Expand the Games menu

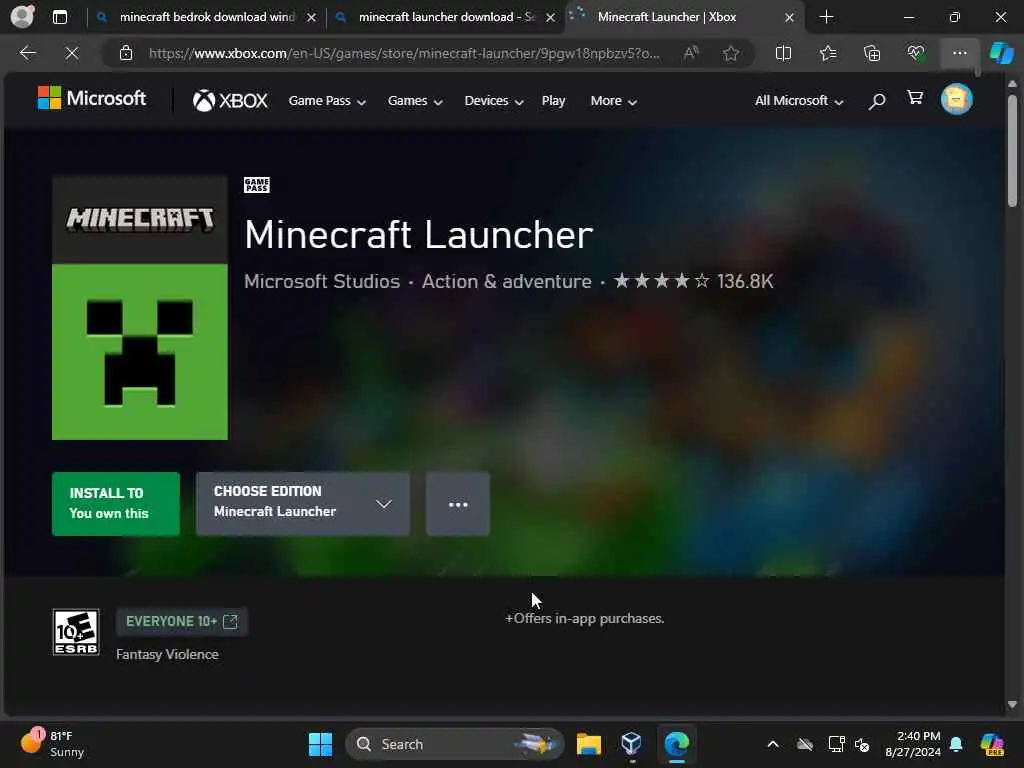click(x=415, y=101)
